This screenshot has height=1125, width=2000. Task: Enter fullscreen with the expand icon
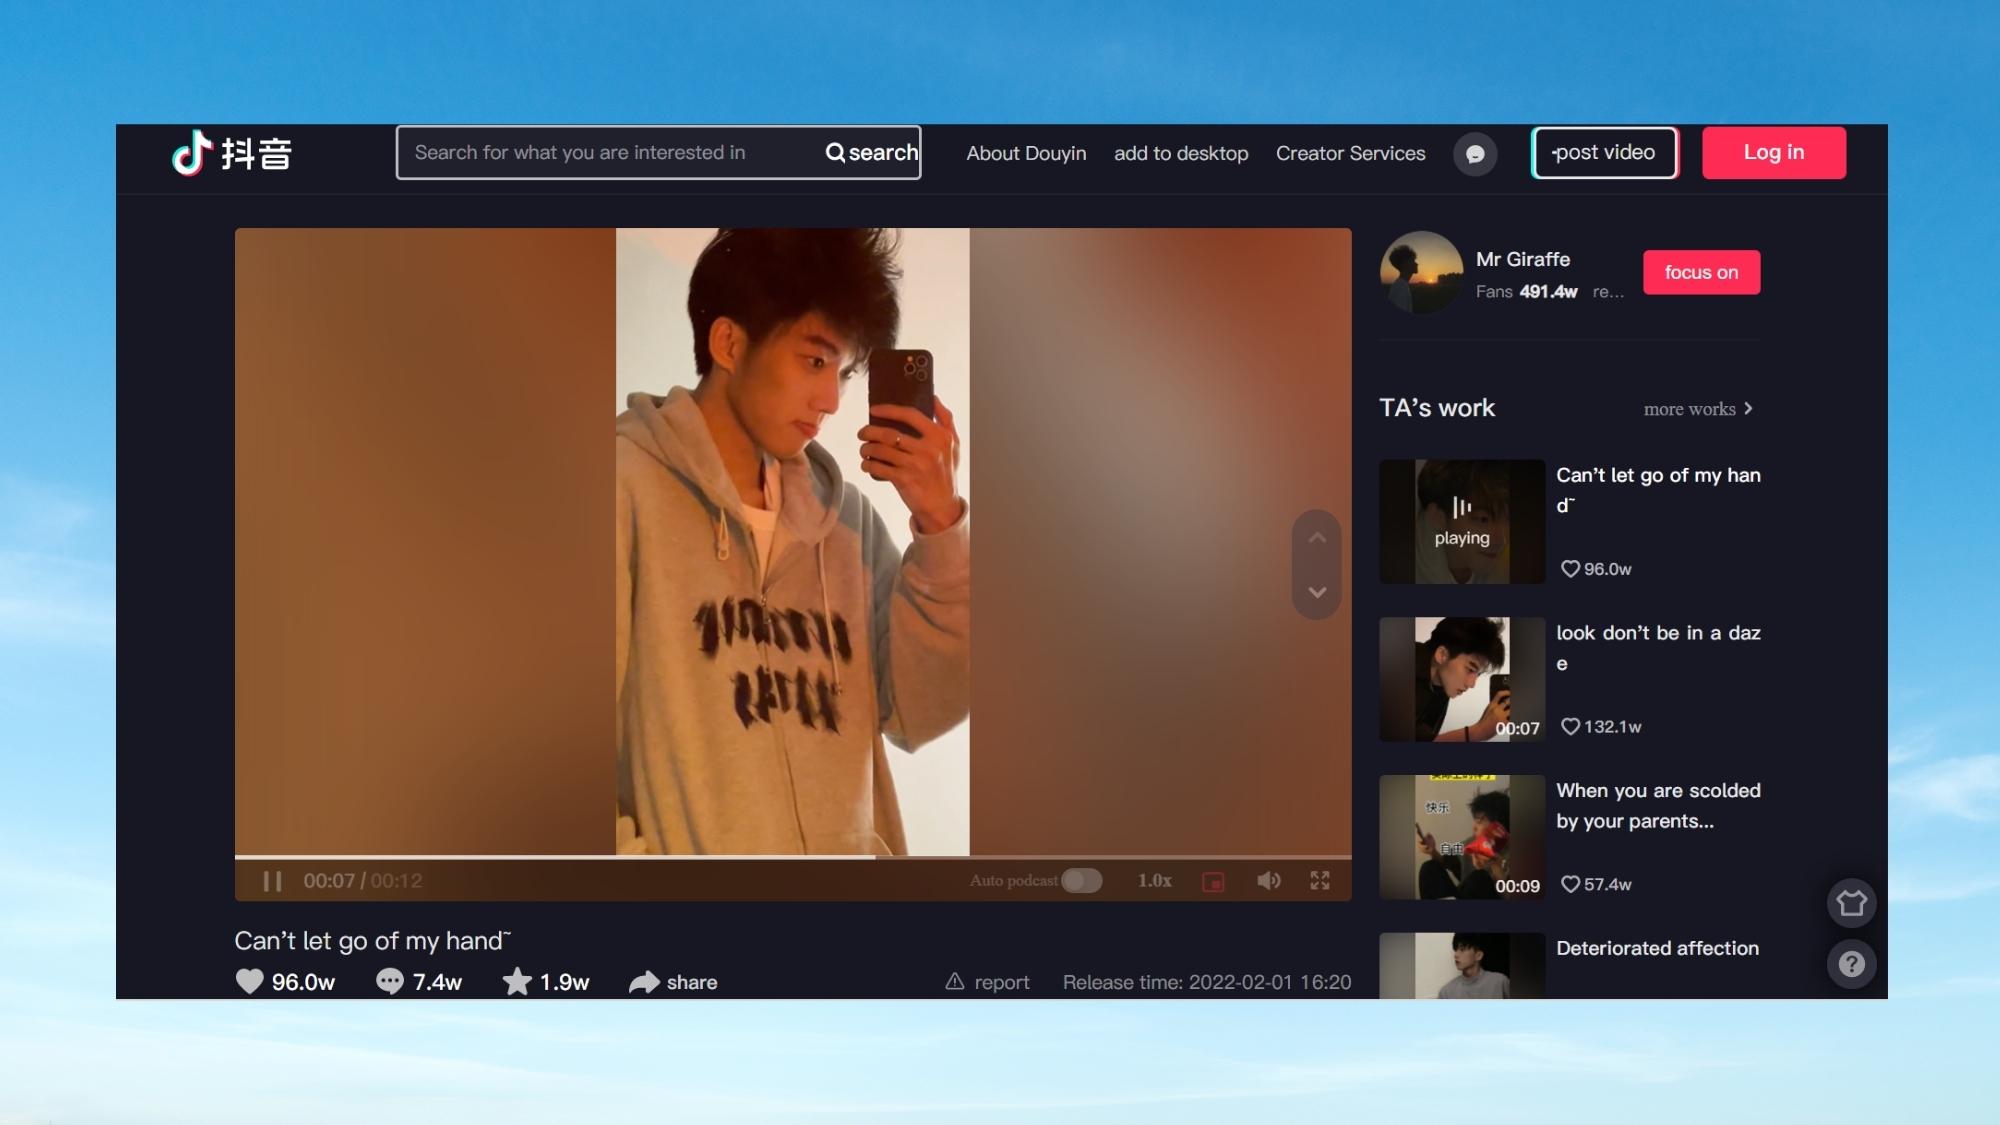(x=1319, y=880)
